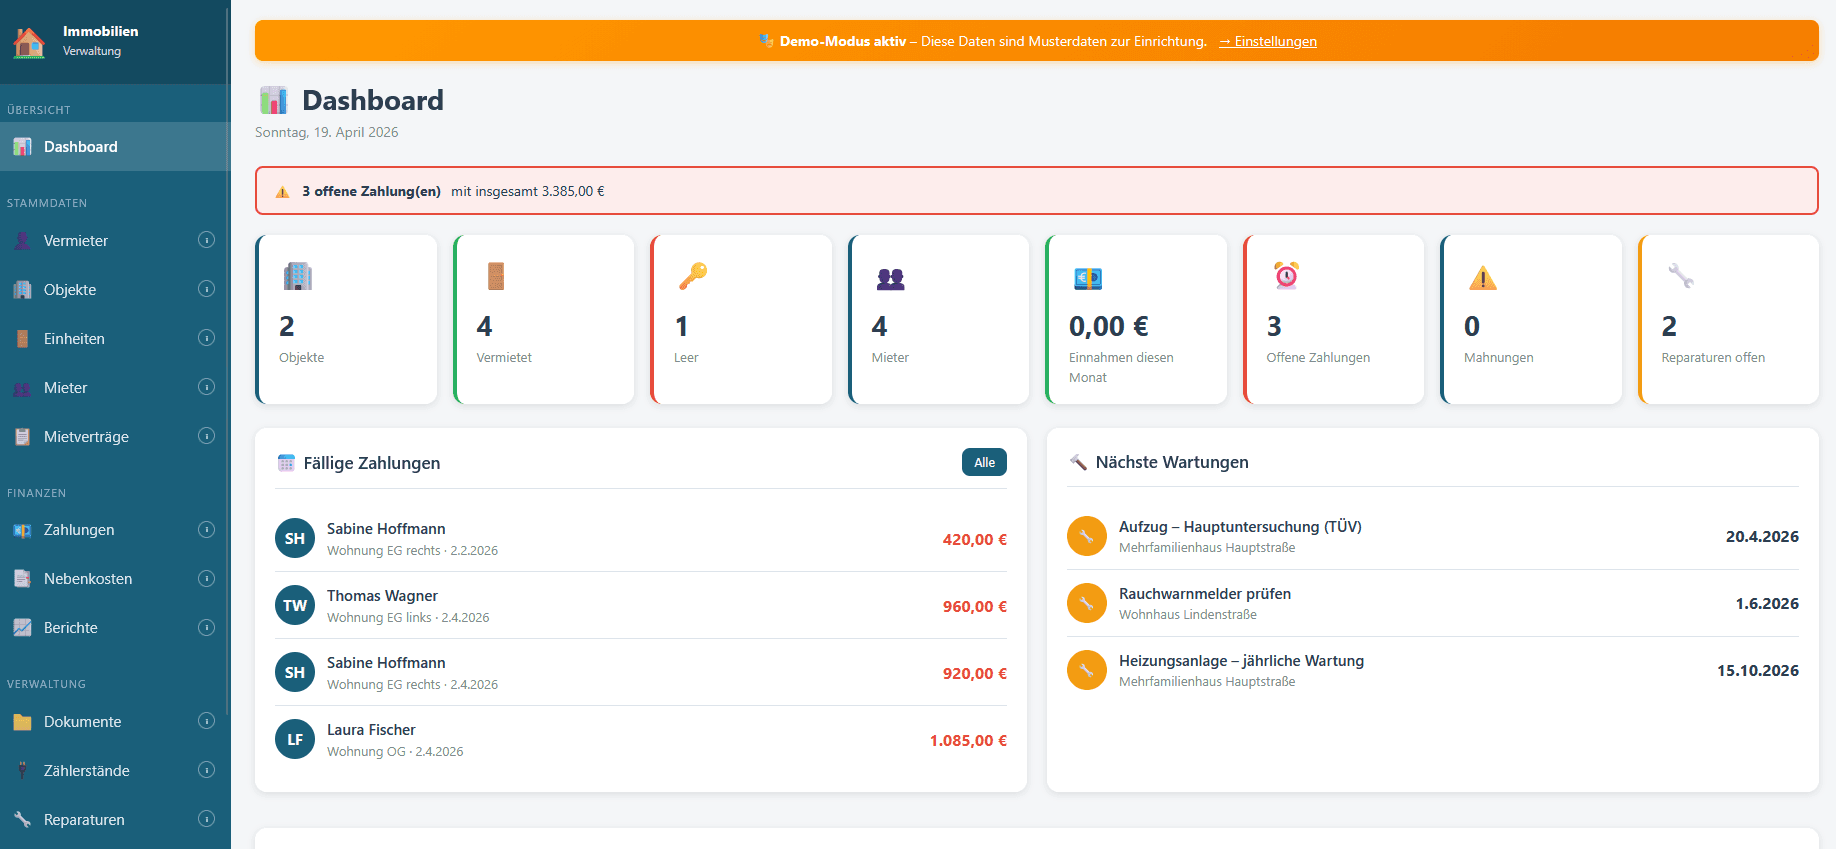Image resolution: width=1836 pixels, height=849 pixels.
Task: Click the info icon next to Vermieter
Action: coord(206,240)
